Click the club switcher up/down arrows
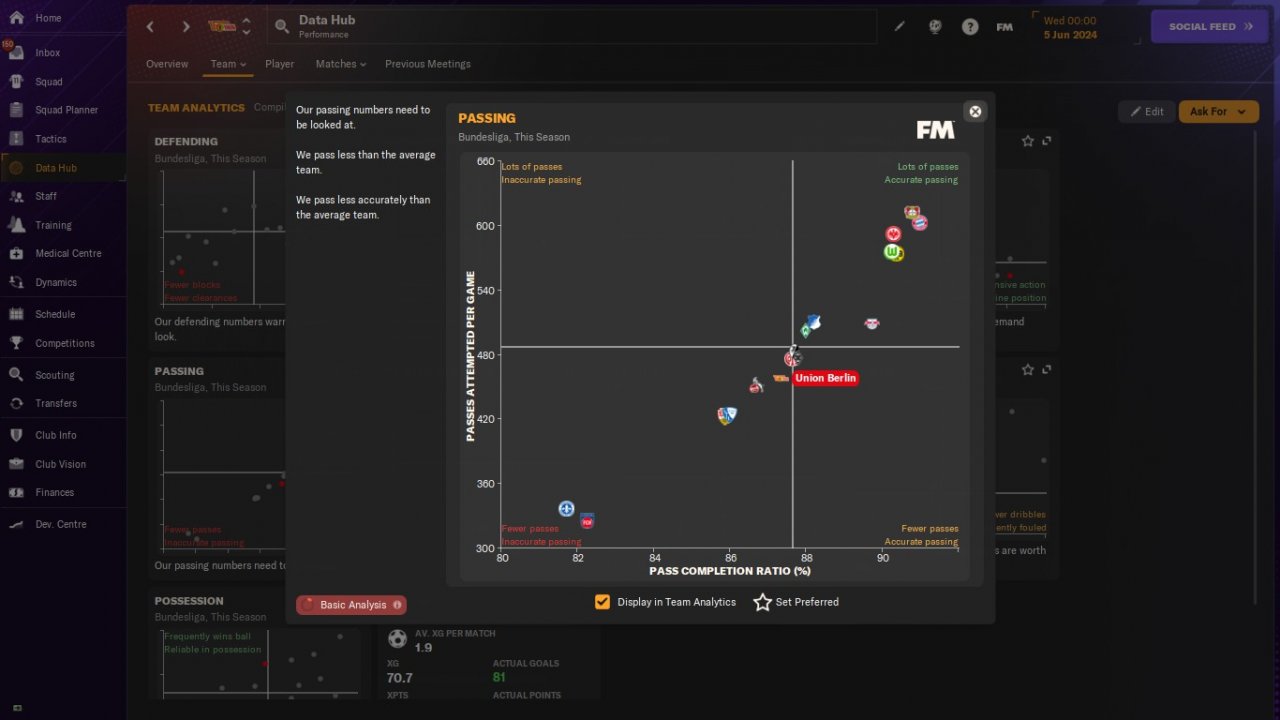This screenshot has width=1280, height=720. point(246,27)
